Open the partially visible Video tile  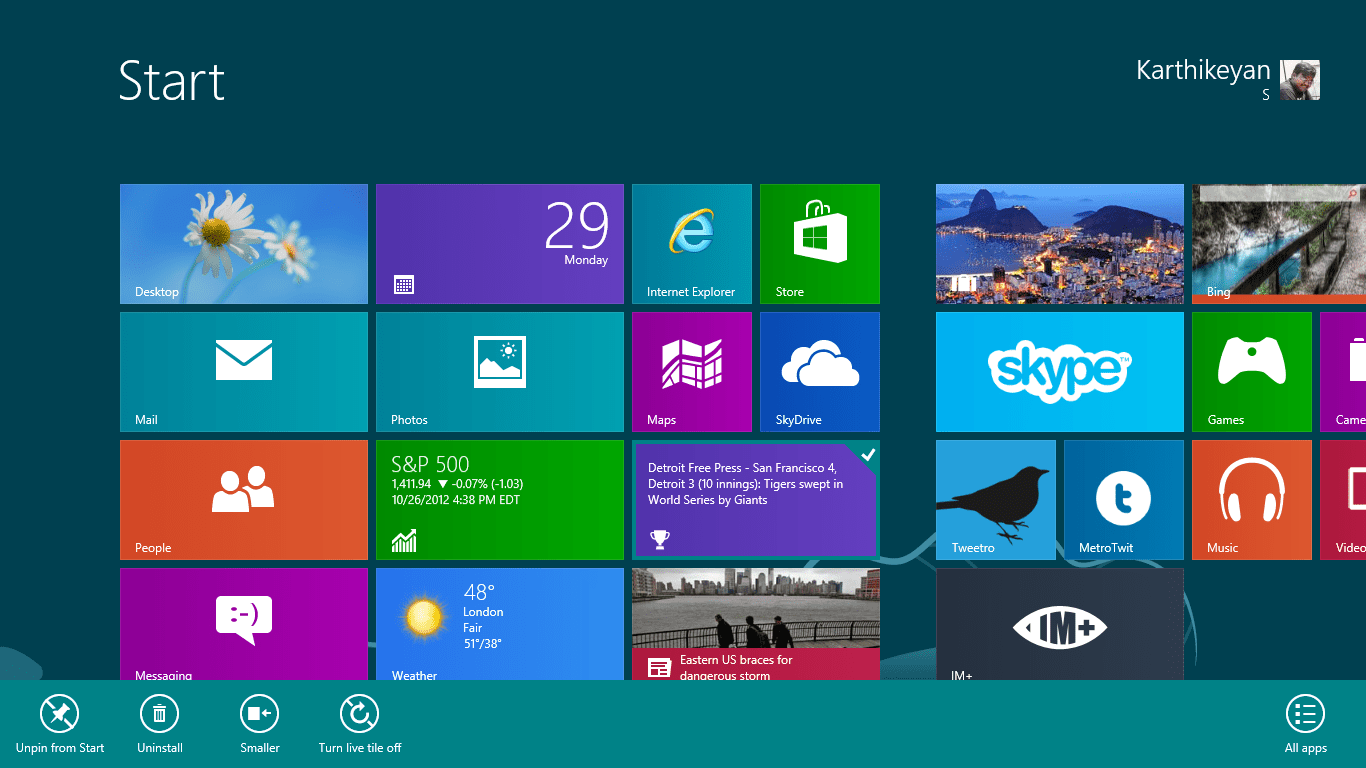click(1343, 500)
